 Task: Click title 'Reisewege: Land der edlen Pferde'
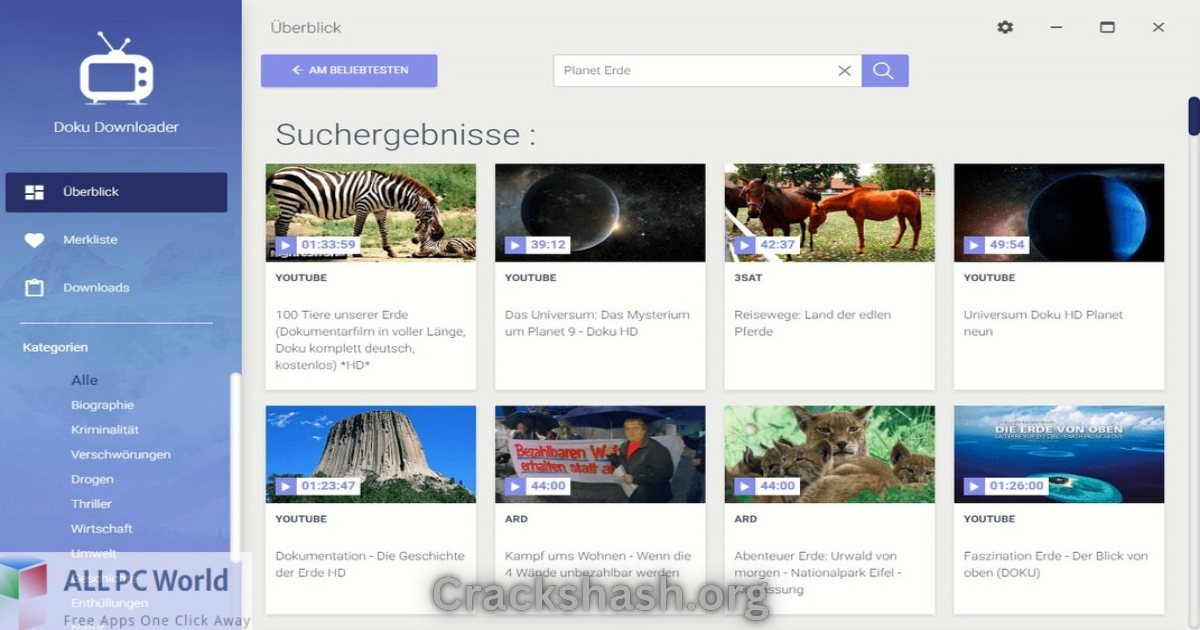tap(813, 323)
